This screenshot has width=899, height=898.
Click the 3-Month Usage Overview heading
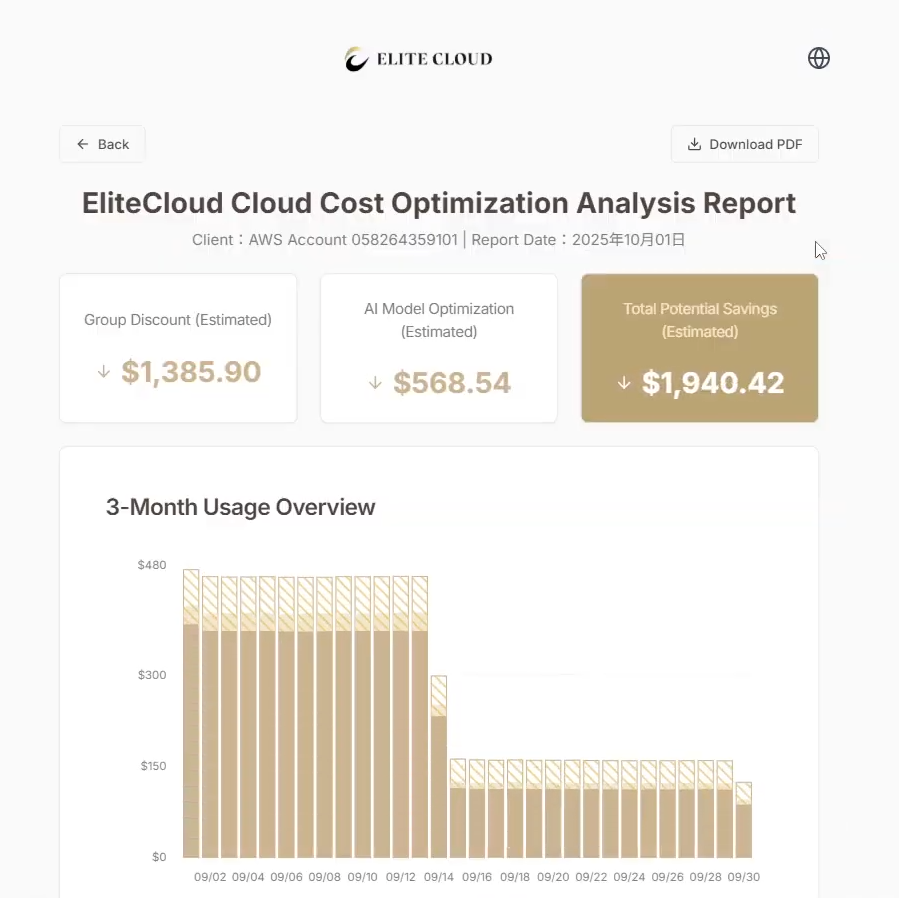[241, 507]
